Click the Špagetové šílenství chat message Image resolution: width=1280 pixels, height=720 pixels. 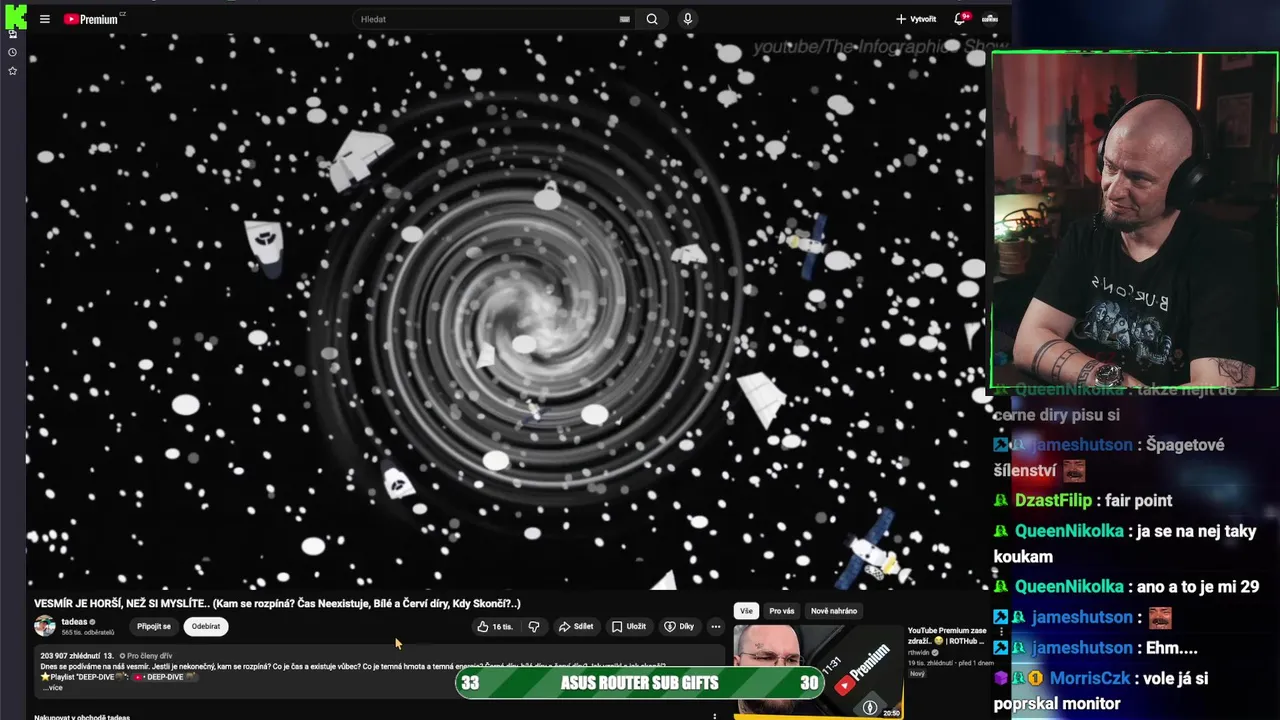pos(1109,457)
